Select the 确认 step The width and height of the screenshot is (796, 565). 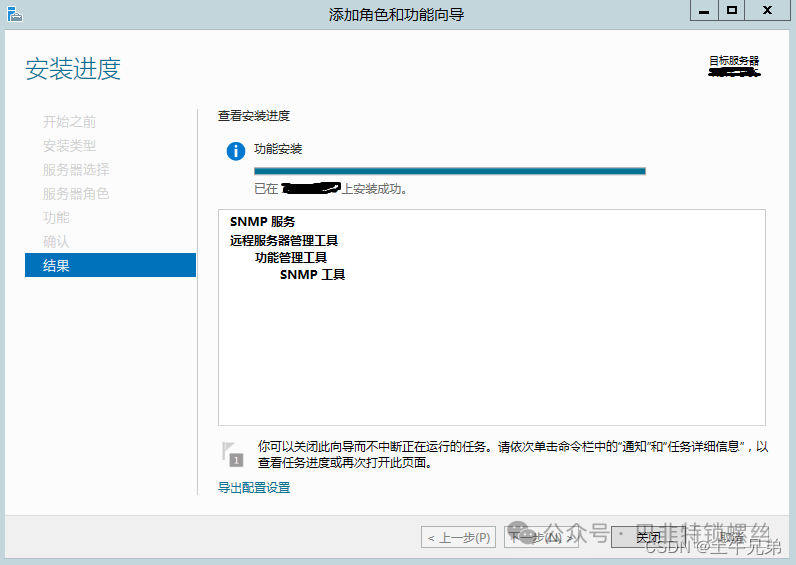point(56,241)
